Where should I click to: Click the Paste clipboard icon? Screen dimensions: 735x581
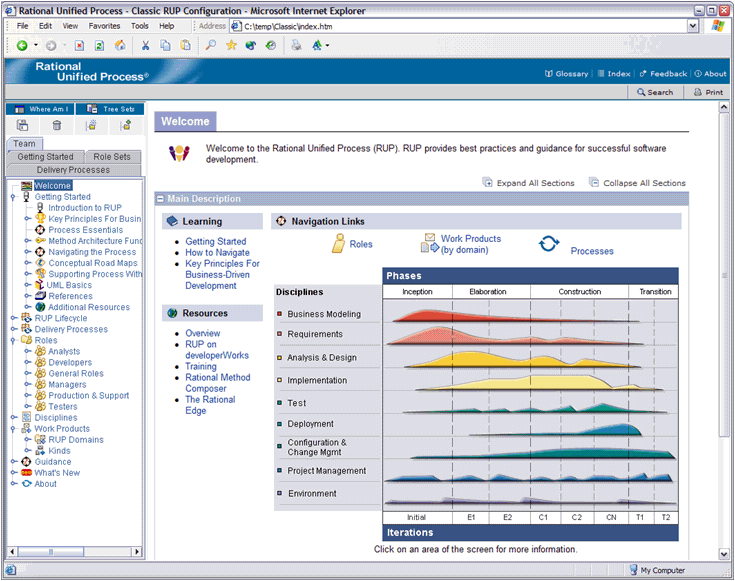click(186, 45)
